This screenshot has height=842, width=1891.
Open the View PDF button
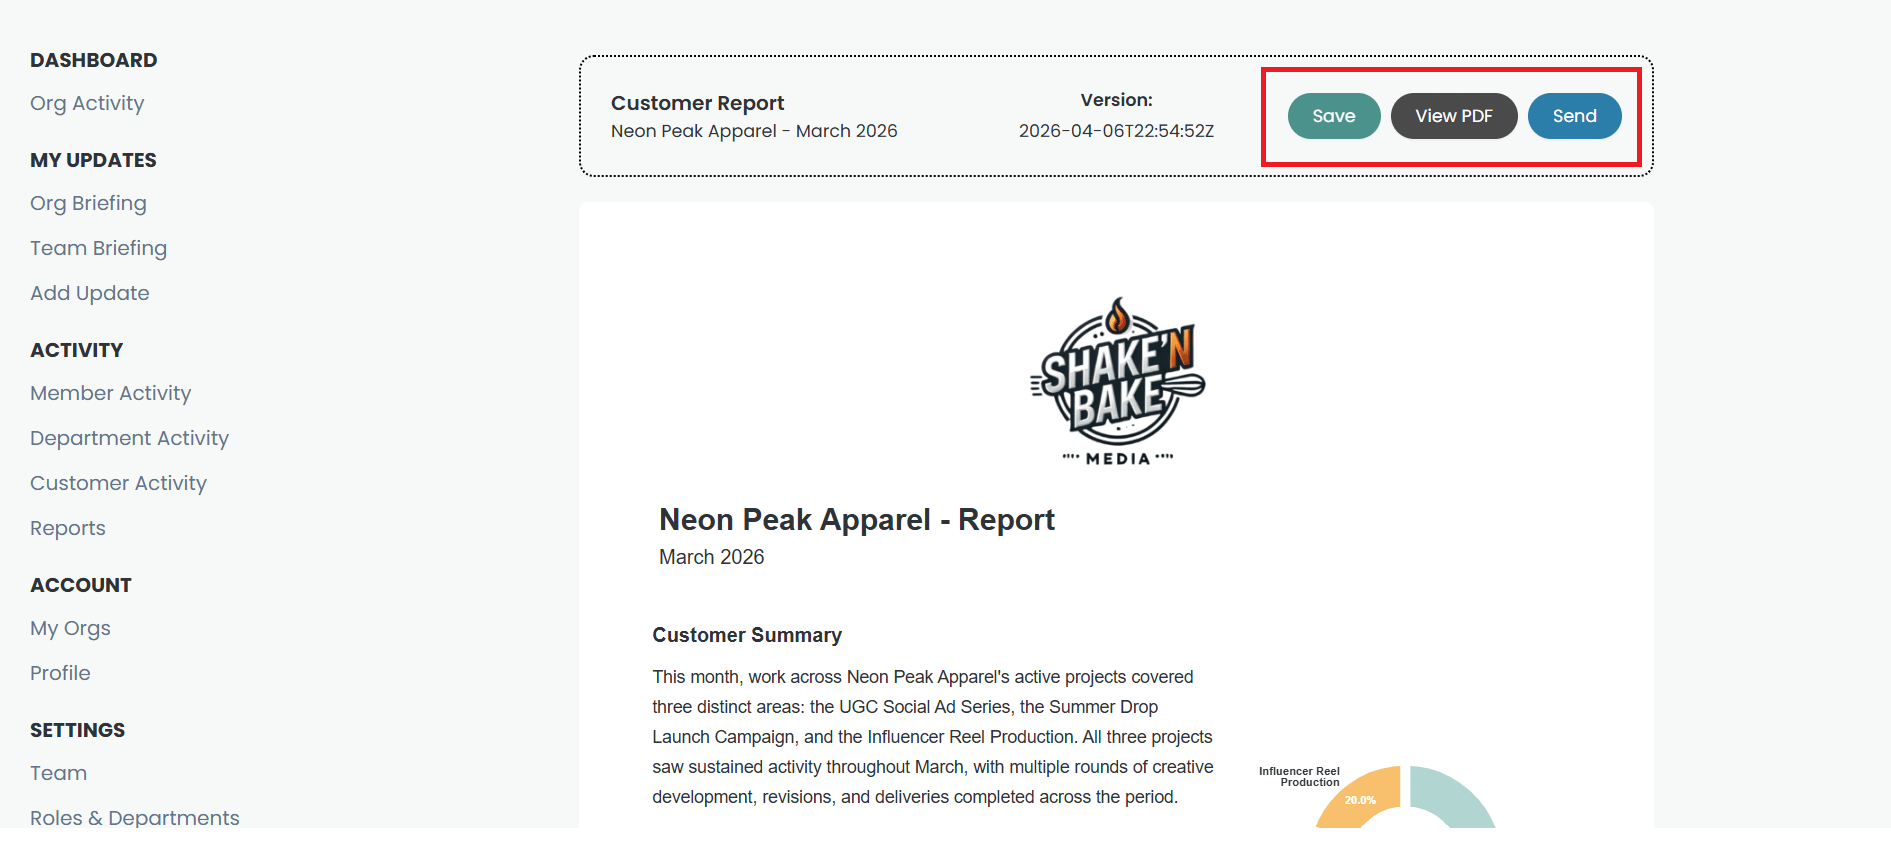(x=1453, y=116)
